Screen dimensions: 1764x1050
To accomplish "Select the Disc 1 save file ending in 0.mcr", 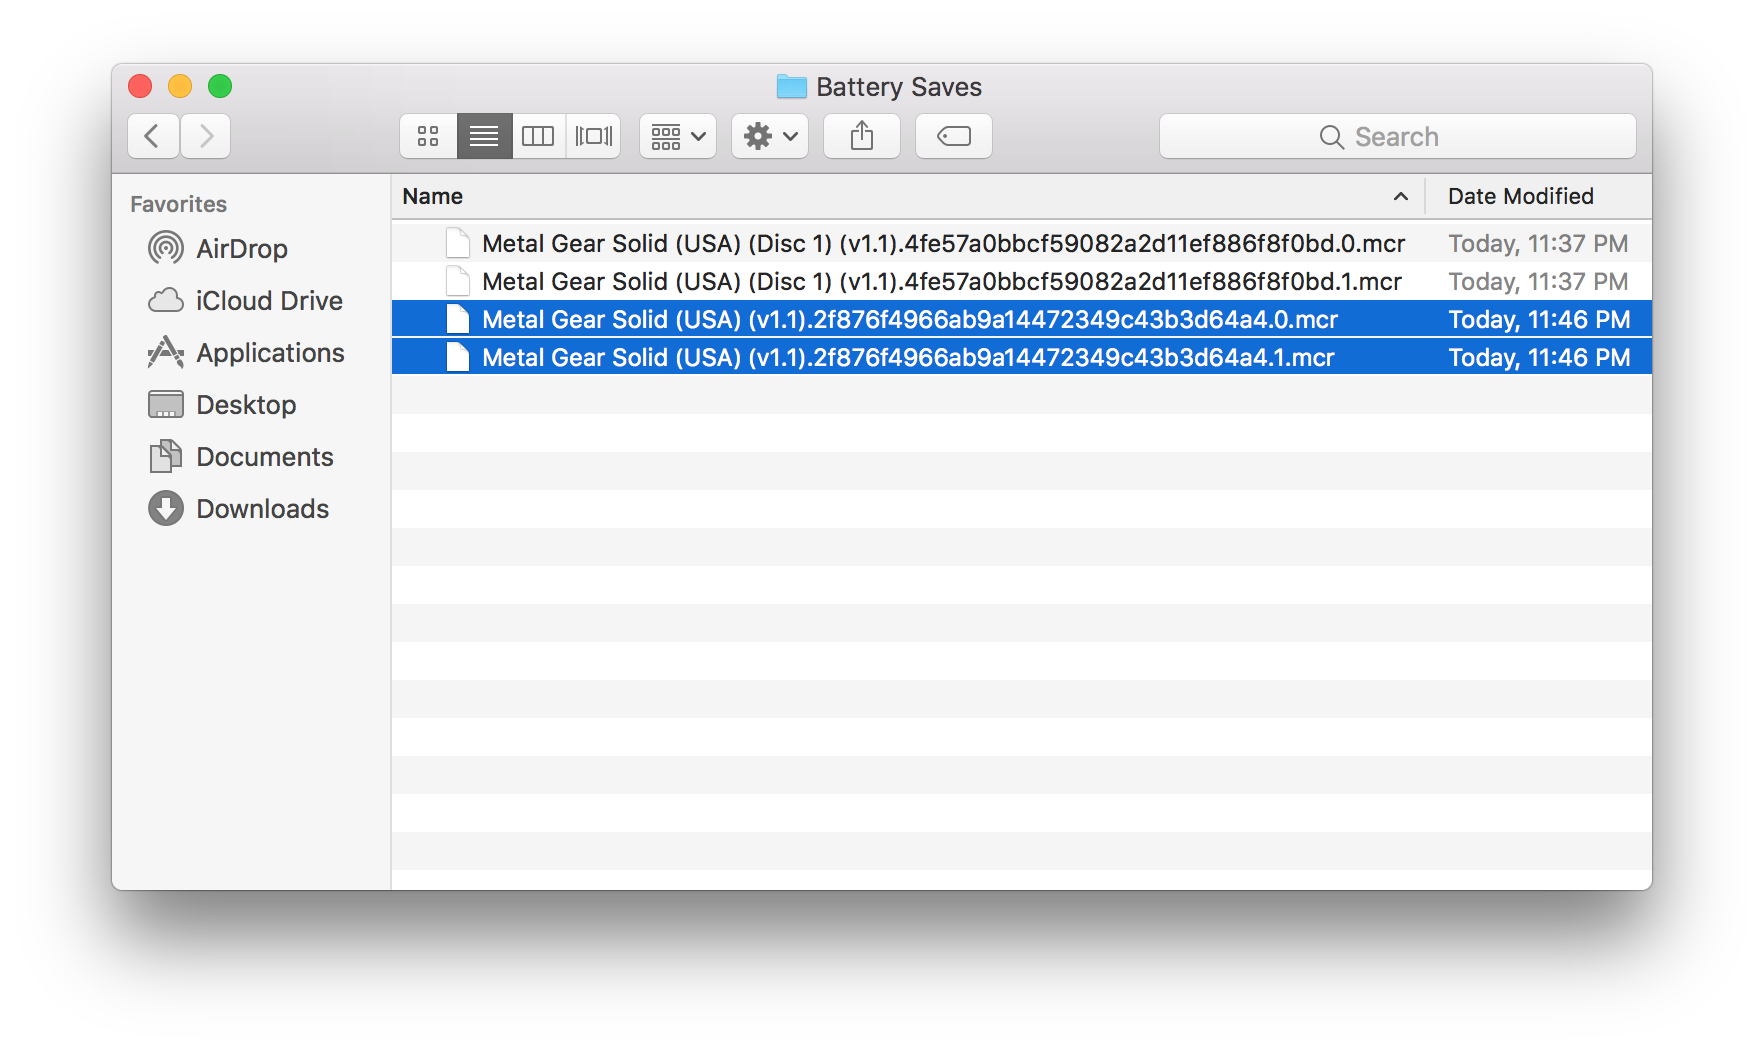I will click(x=943, y=243).
